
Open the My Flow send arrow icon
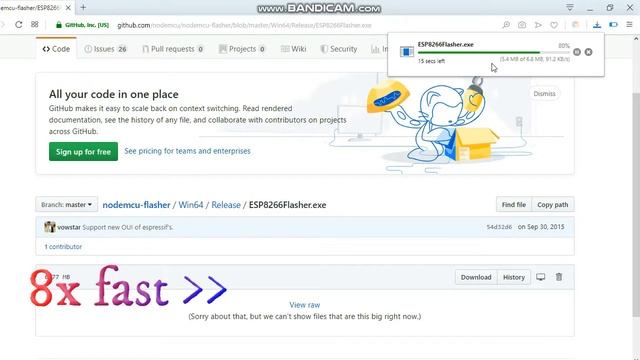point(538,25)
